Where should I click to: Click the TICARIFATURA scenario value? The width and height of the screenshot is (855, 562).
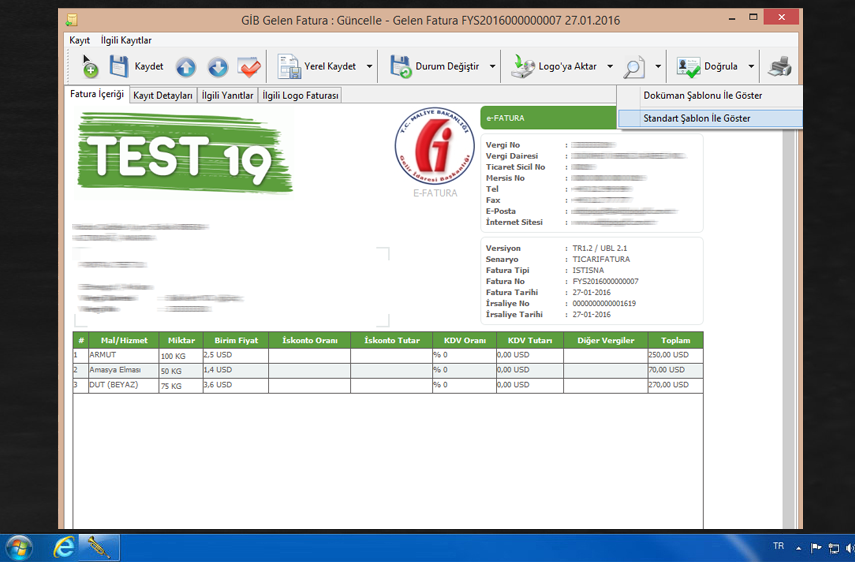click(601, 259)
